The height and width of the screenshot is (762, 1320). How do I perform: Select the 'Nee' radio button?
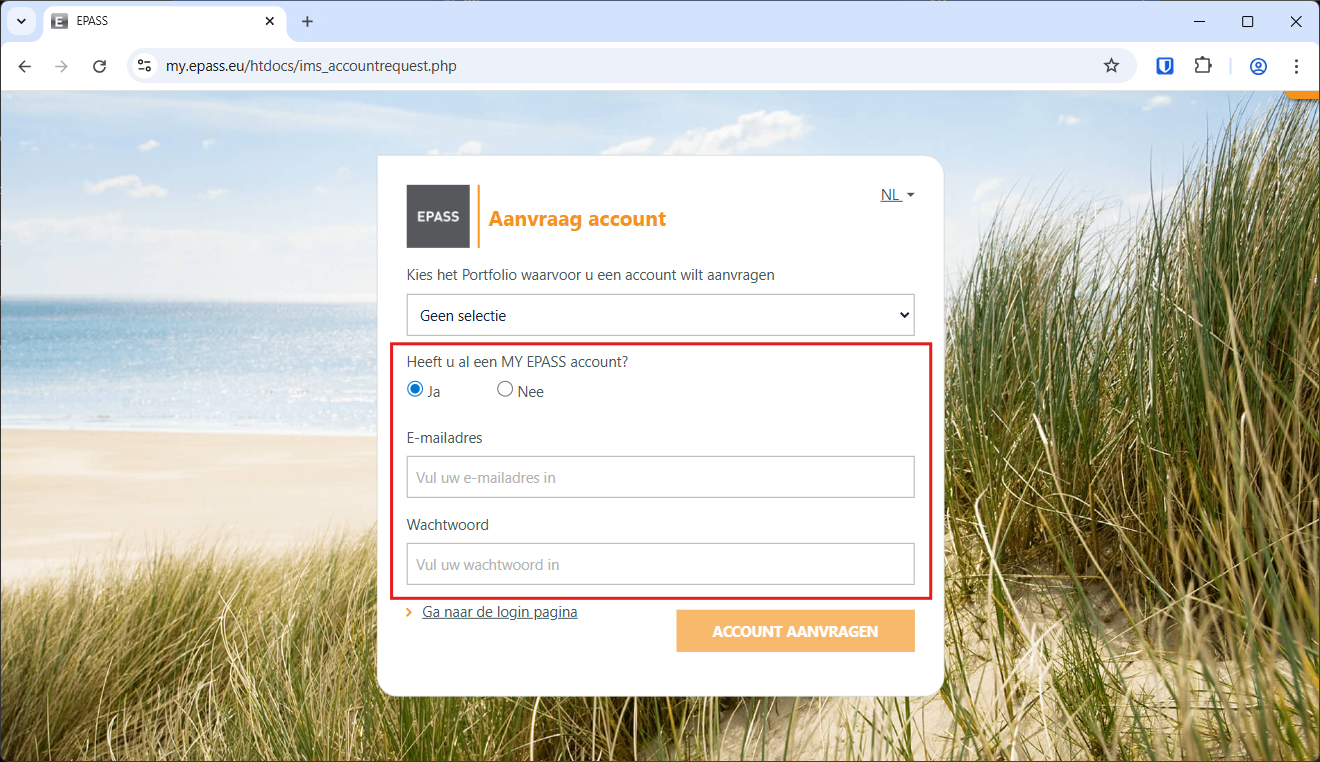pyautogui.click(x=505, y=390)
